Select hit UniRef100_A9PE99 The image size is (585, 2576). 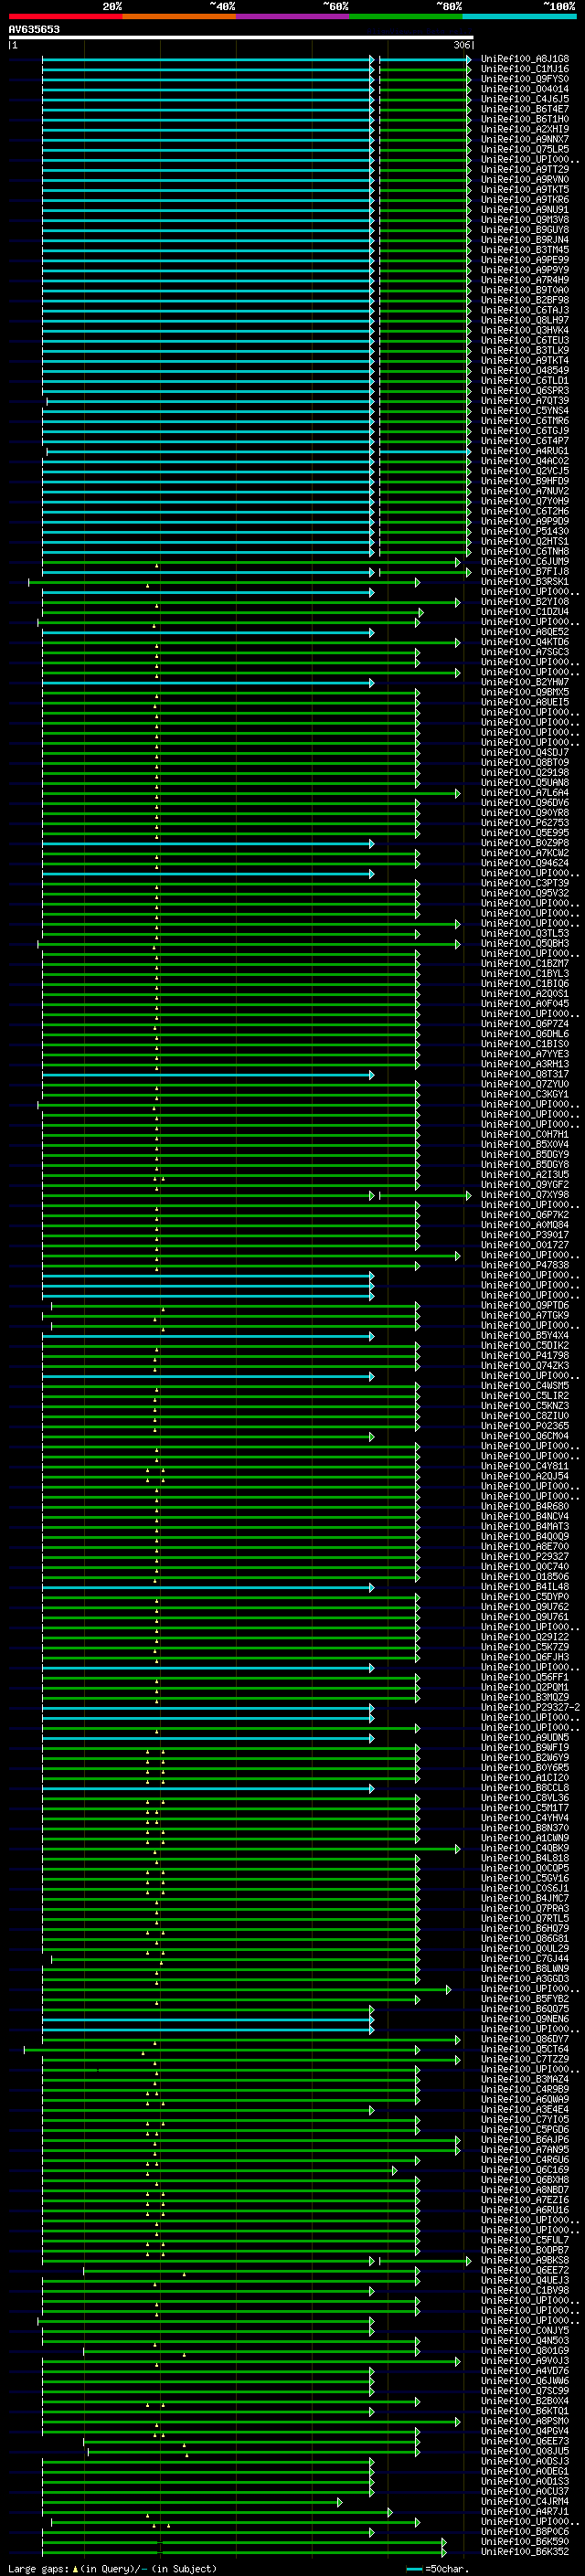click(525, 260)
